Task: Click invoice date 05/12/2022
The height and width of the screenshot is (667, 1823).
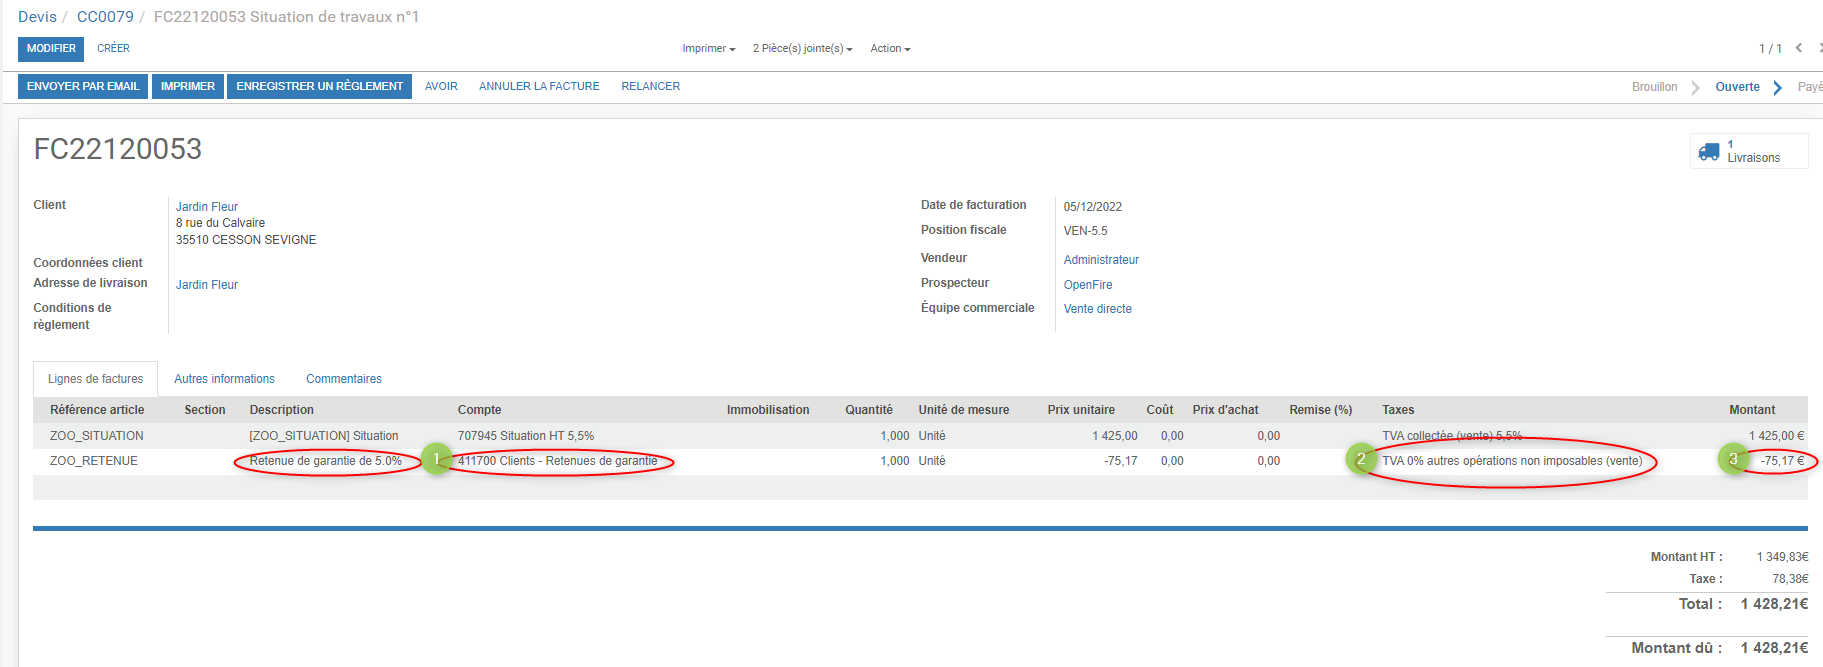Action: [1092, 207]
